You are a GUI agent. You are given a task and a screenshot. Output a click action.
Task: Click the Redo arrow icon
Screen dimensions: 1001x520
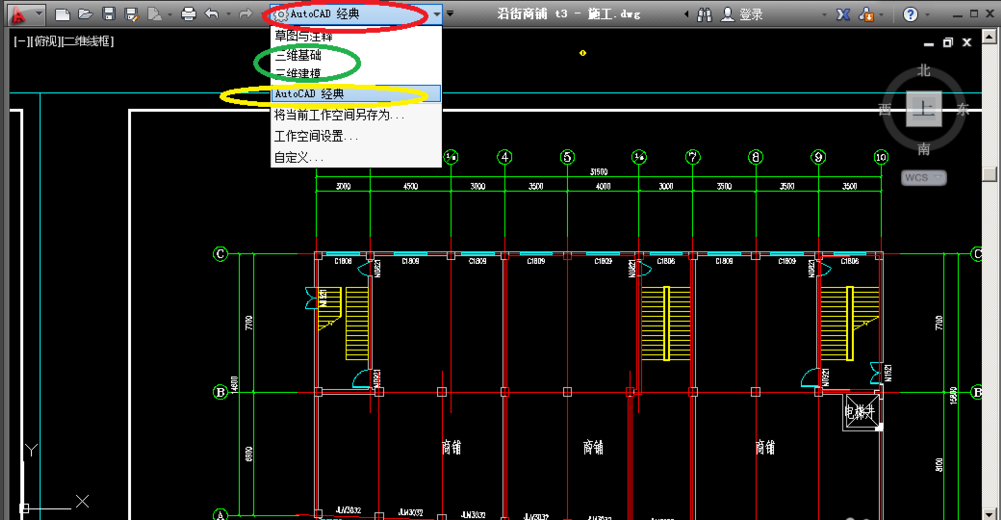pos(245,14)
